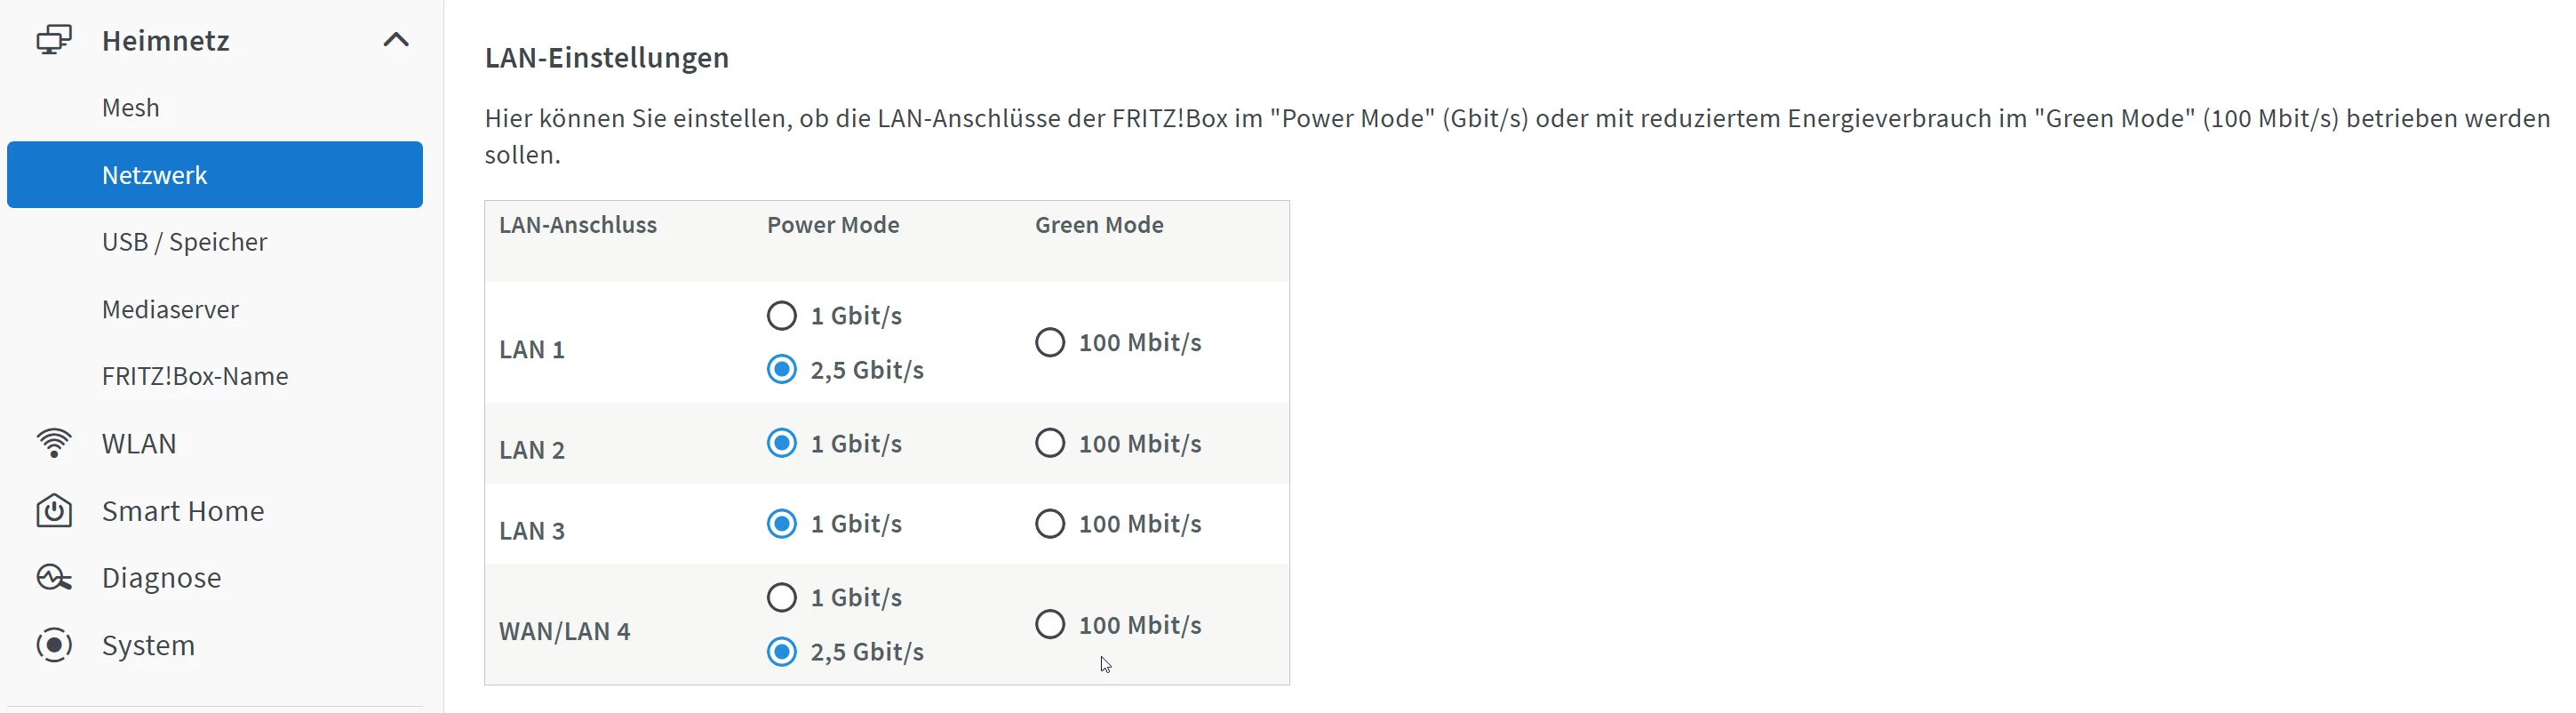Select 1 Gbit/s for LAN 1
Image resolution: width=2576 pixels, height=713 pixels.
(x=782, y=316)
